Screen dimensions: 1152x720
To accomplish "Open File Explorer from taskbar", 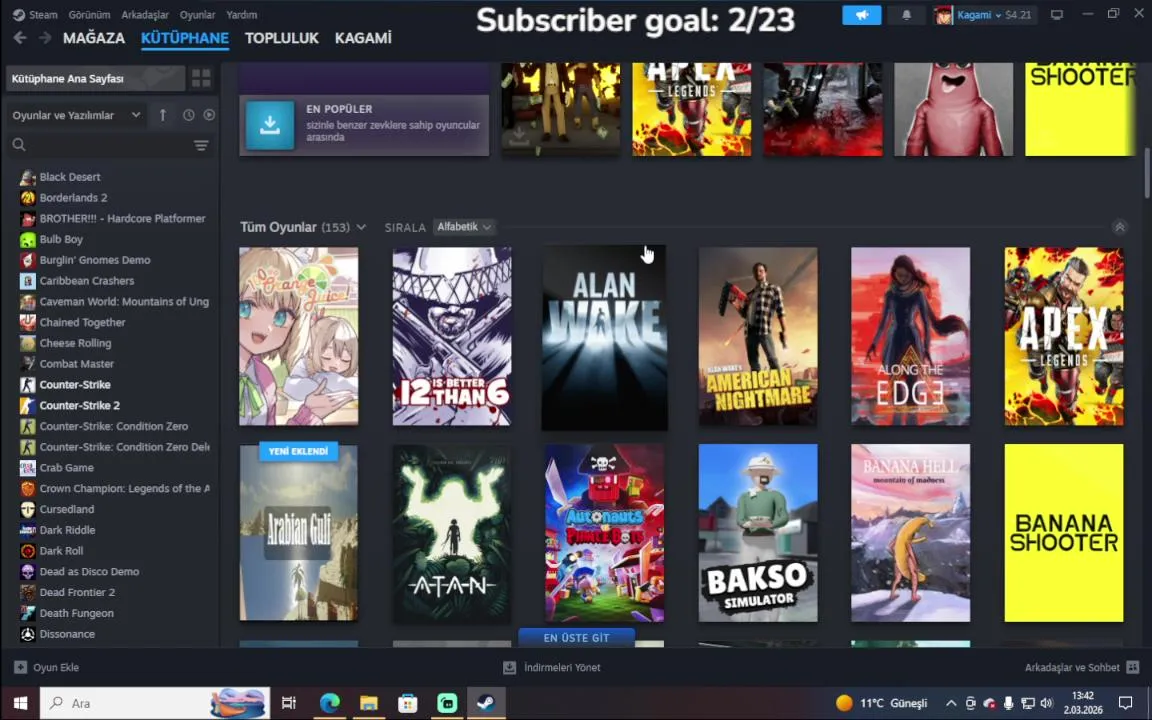I will point(369,703).
